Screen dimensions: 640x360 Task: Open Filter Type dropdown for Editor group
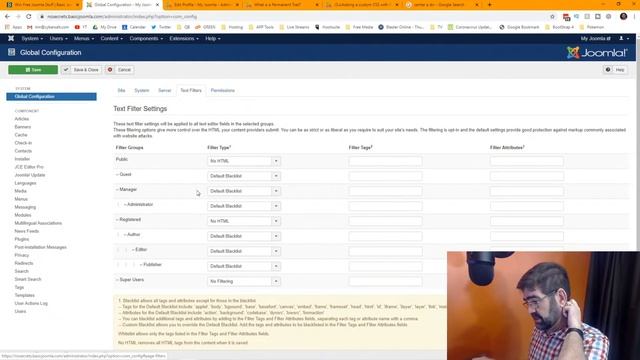(x=244, y=251)
